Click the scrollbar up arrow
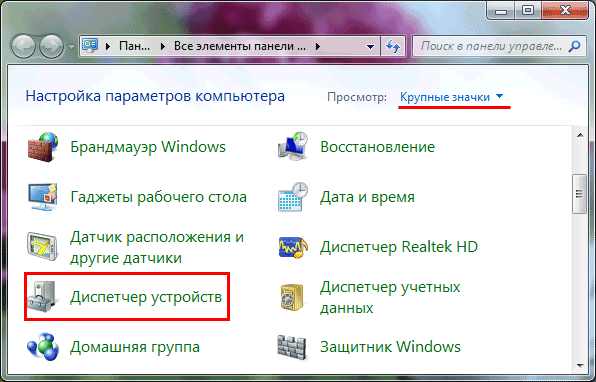 pos(580,135)
